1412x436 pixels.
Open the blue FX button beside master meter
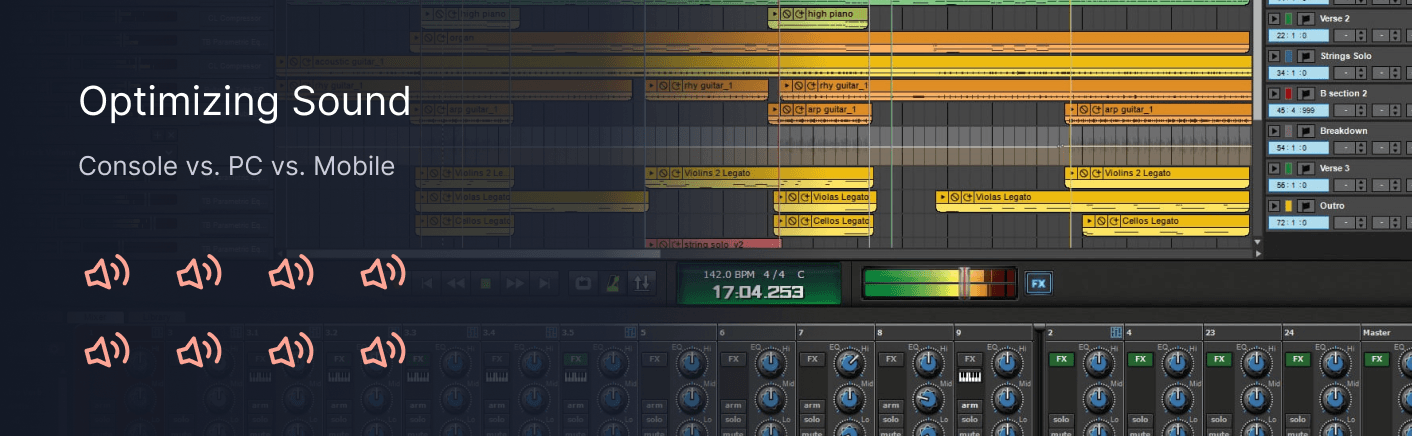[1038, 283]
